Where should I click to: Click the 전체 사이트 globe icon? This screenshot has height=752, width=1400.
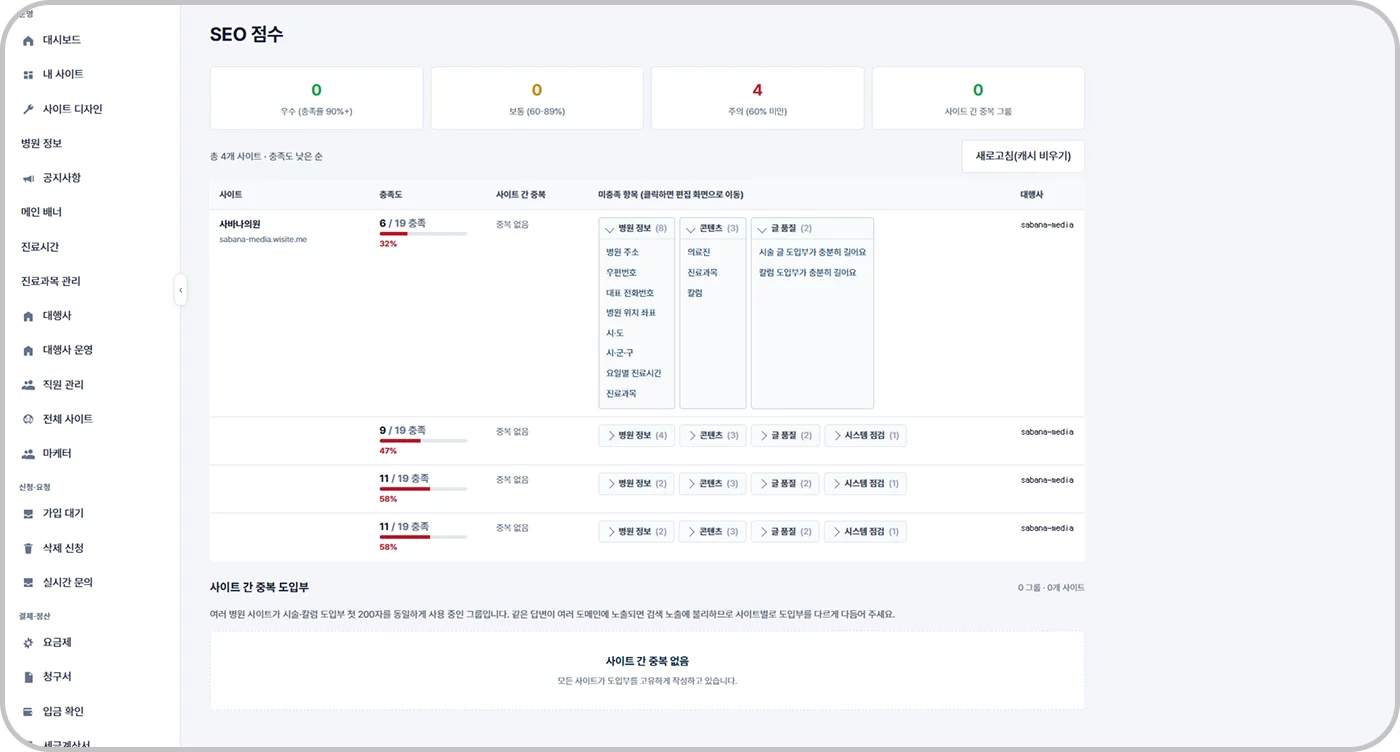[28, 419]
